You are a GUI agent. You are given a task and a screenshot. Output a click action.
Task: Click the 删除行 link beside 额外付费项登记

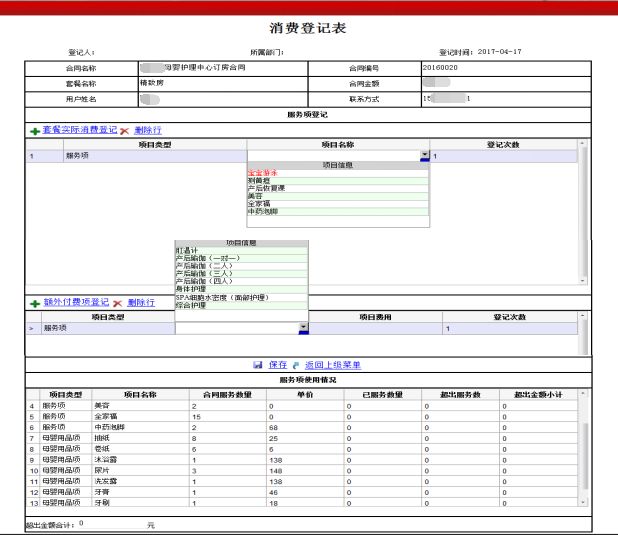(141, 302)
